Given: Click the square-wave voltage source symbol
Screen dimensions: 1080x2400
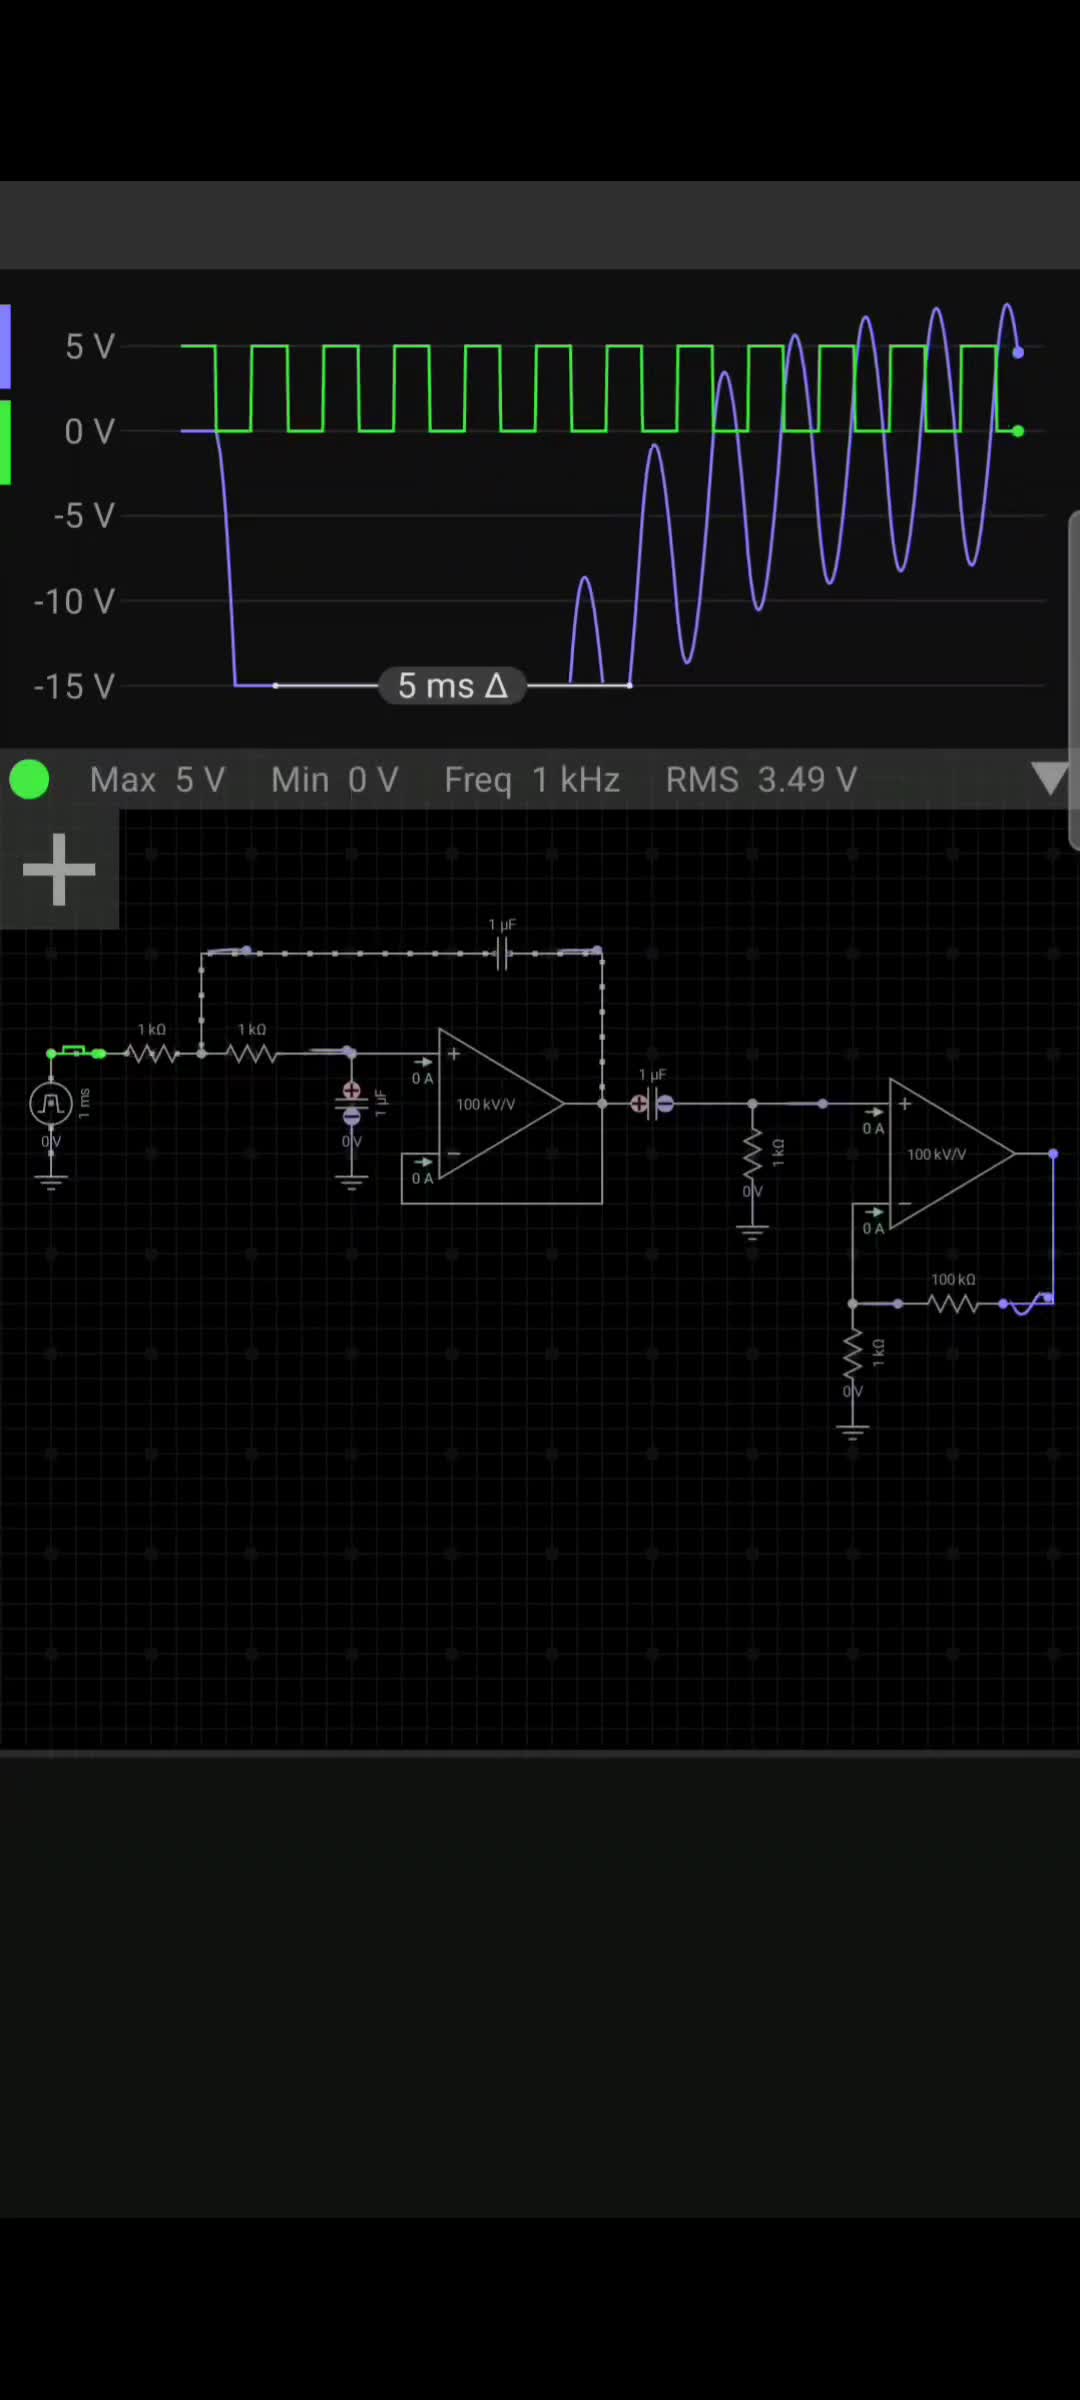Looking at the screenshot, I should (x=51, y=1103).
